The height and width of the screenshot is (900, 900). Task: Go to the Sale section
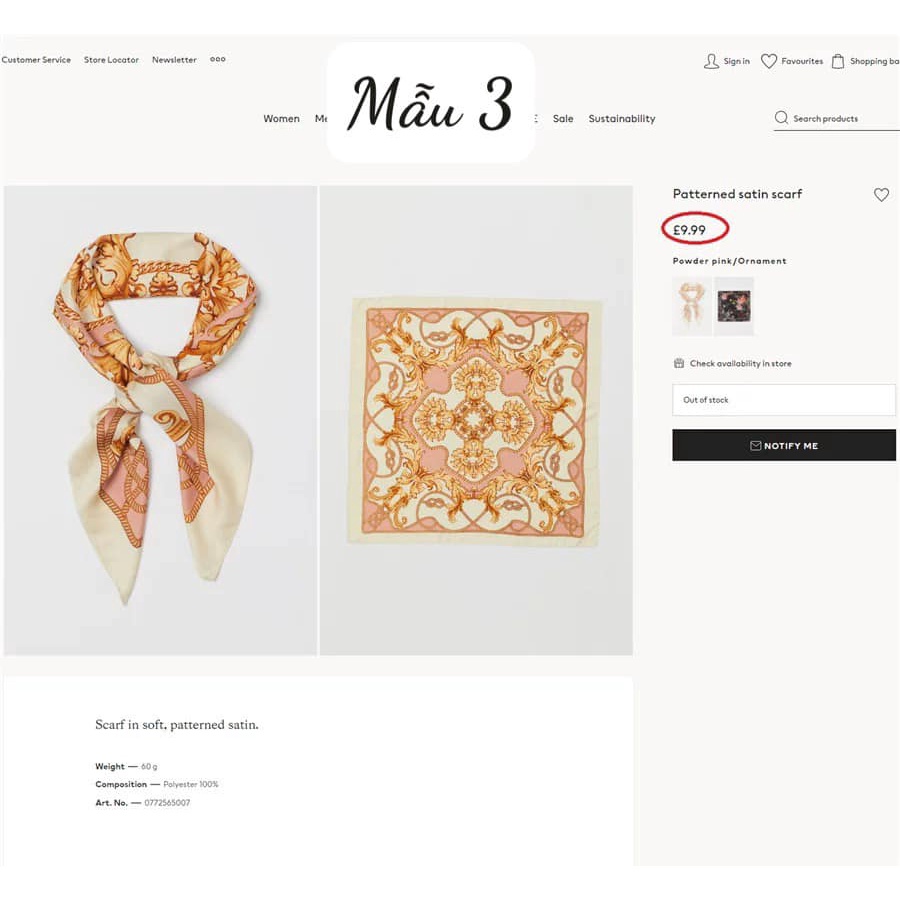(x=563, y=119)
